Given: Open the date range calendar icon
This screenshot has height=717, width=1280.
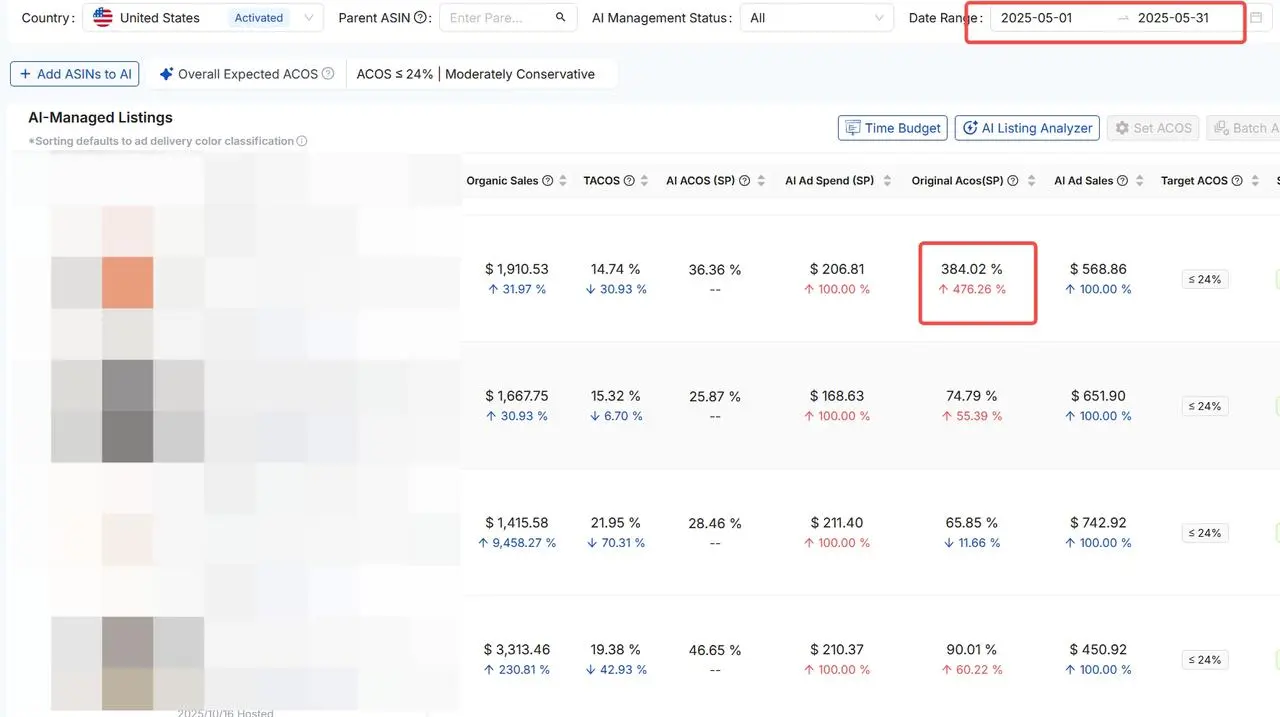Looking at the screenshot, I should (1256, 18).
